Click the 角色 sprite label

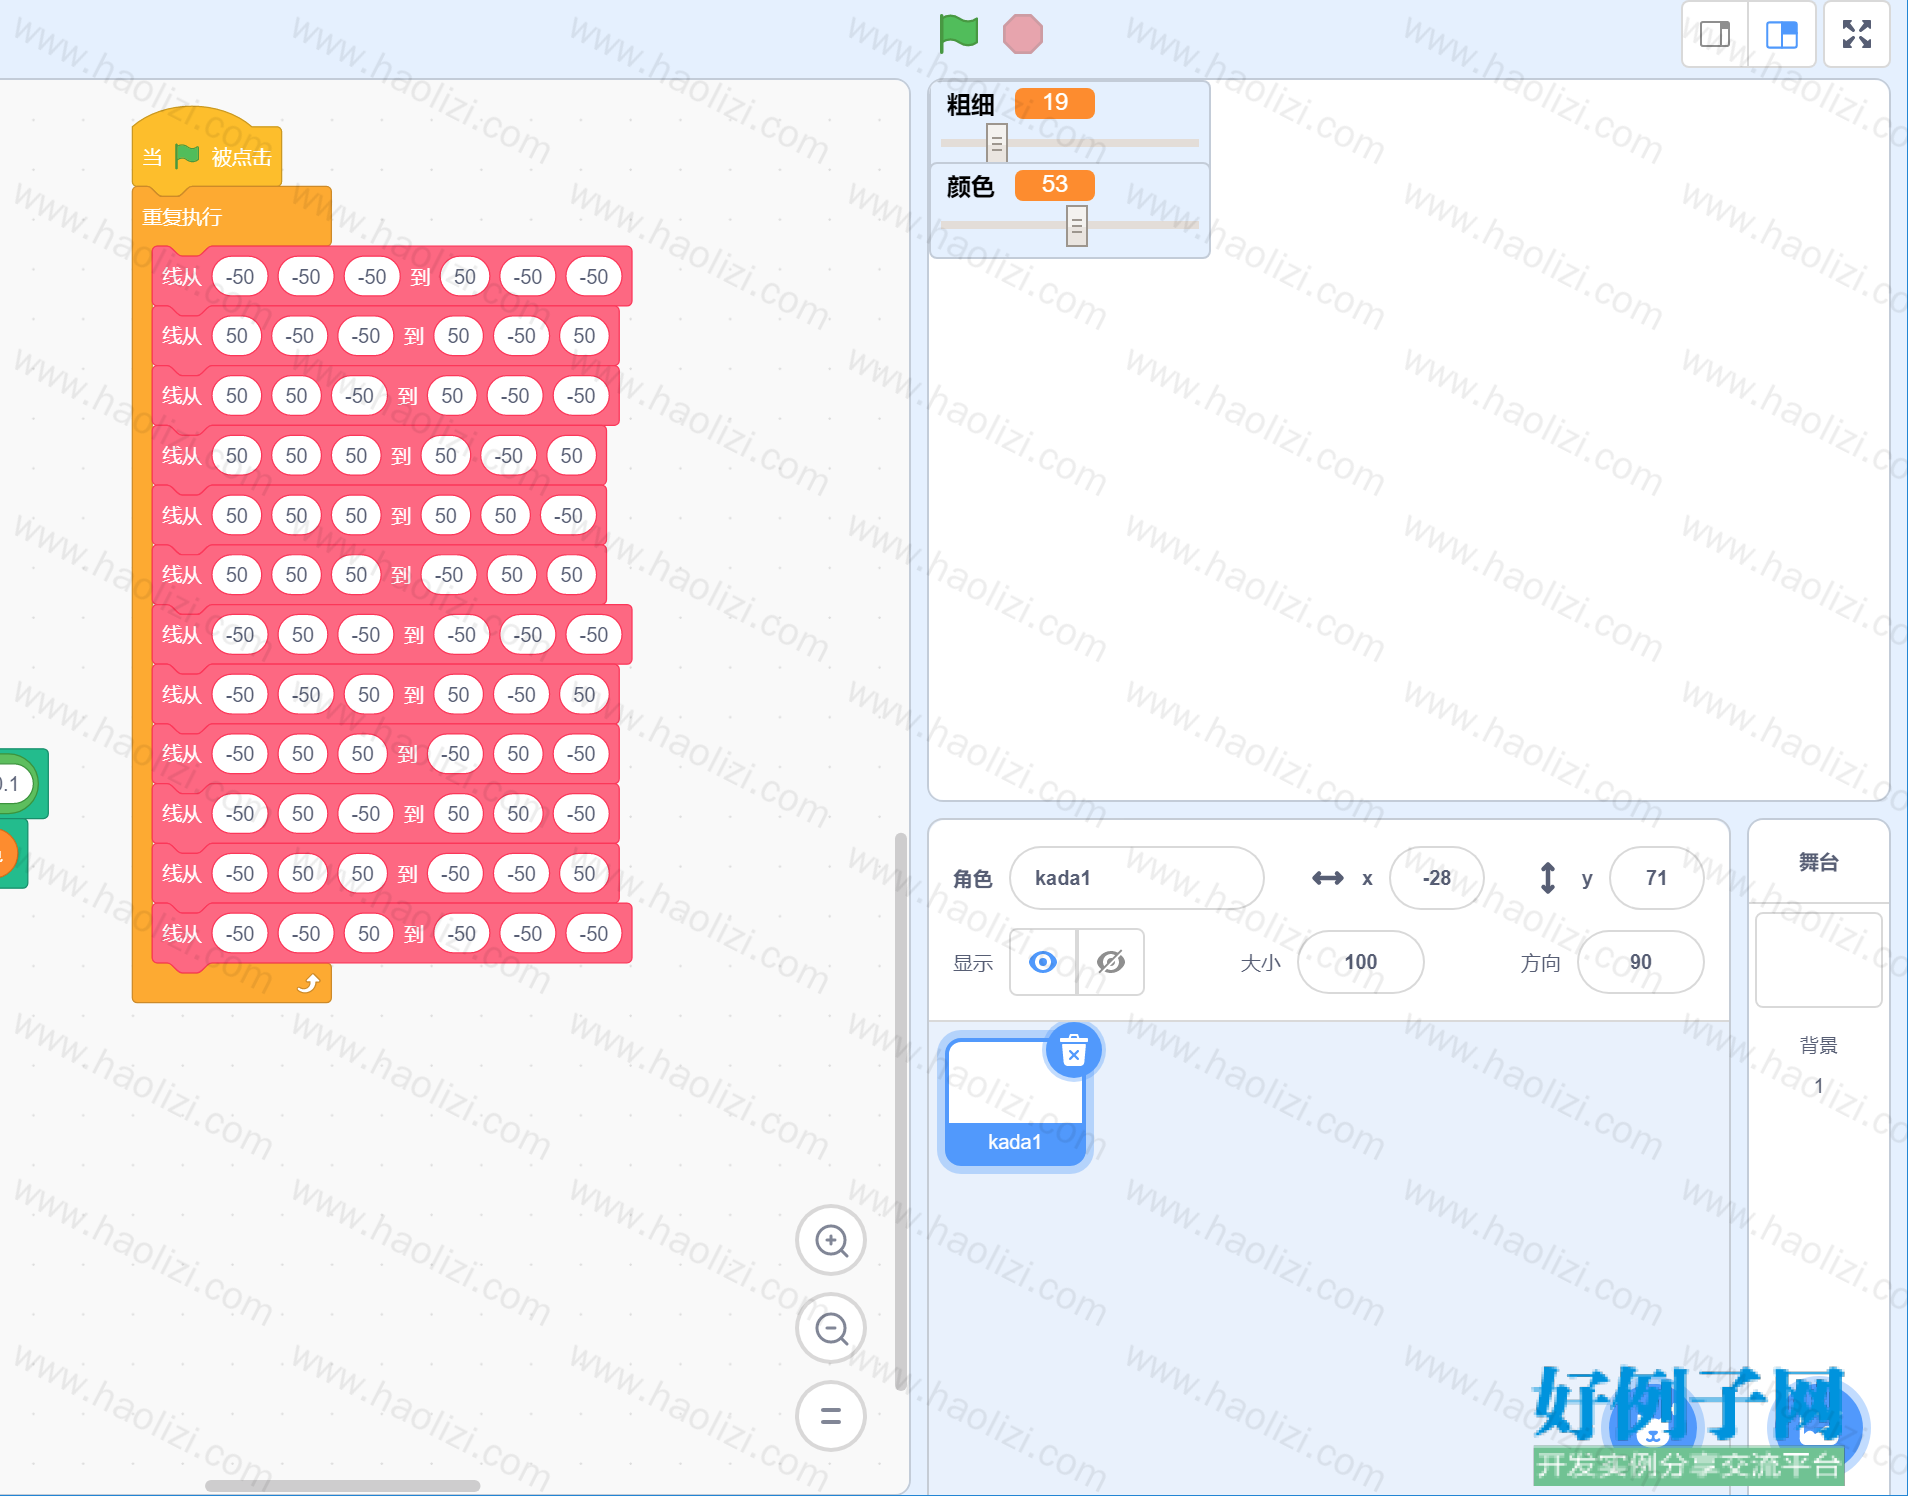(972, 879)
